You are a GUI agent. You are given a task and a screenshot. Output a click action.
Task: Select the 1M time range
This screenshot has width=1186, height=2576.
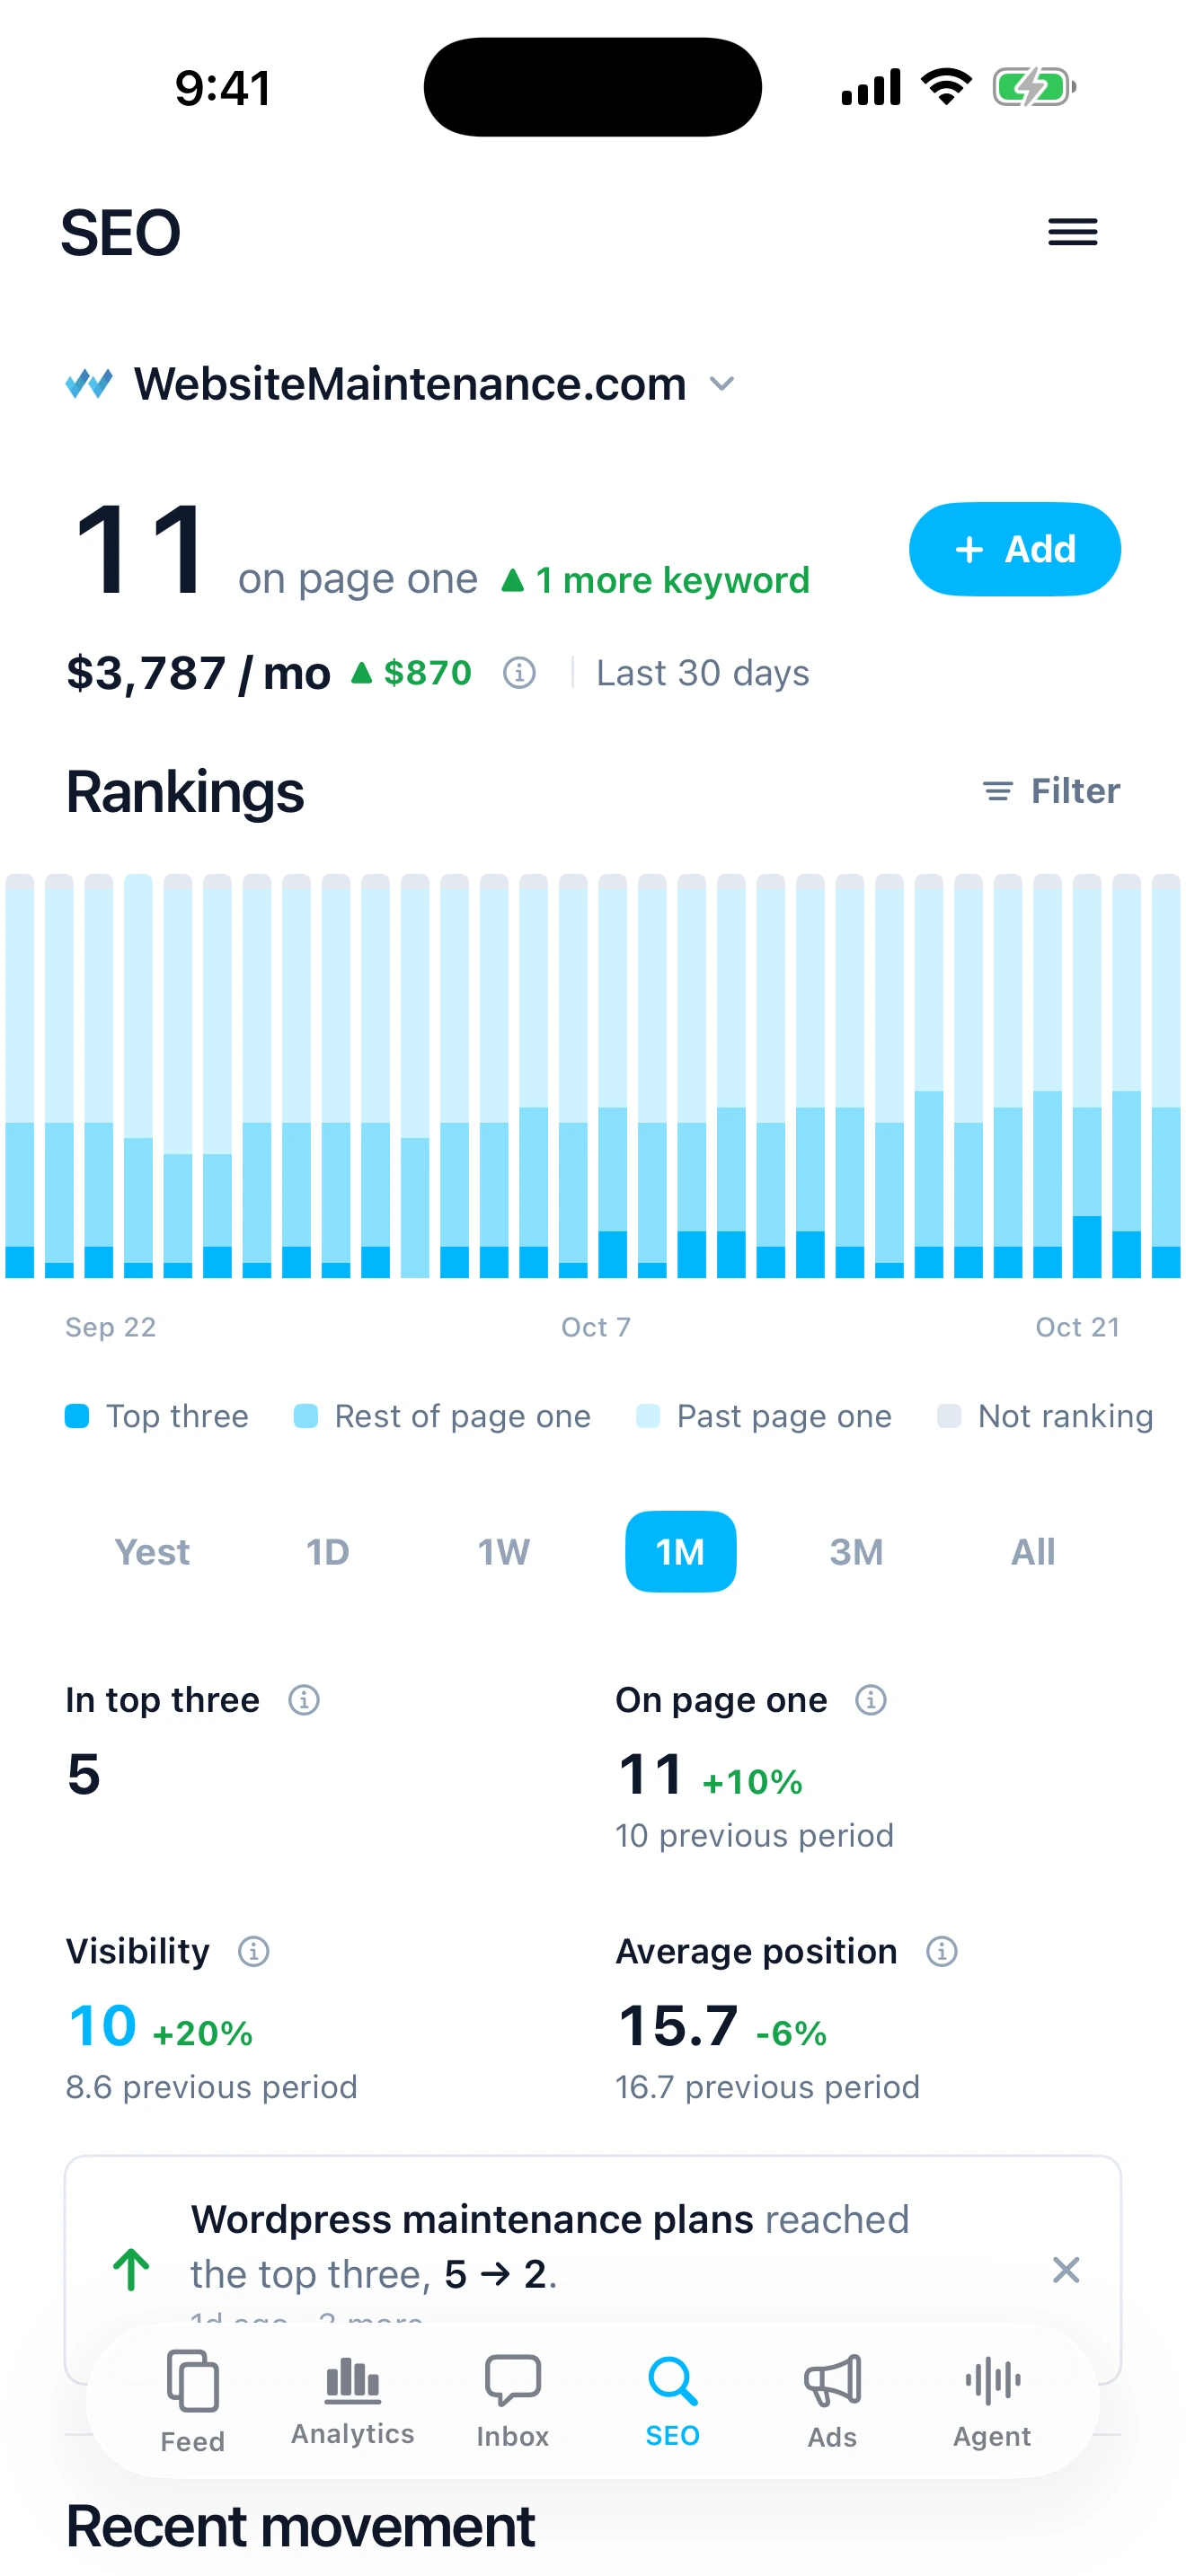tap(680, 1552)
